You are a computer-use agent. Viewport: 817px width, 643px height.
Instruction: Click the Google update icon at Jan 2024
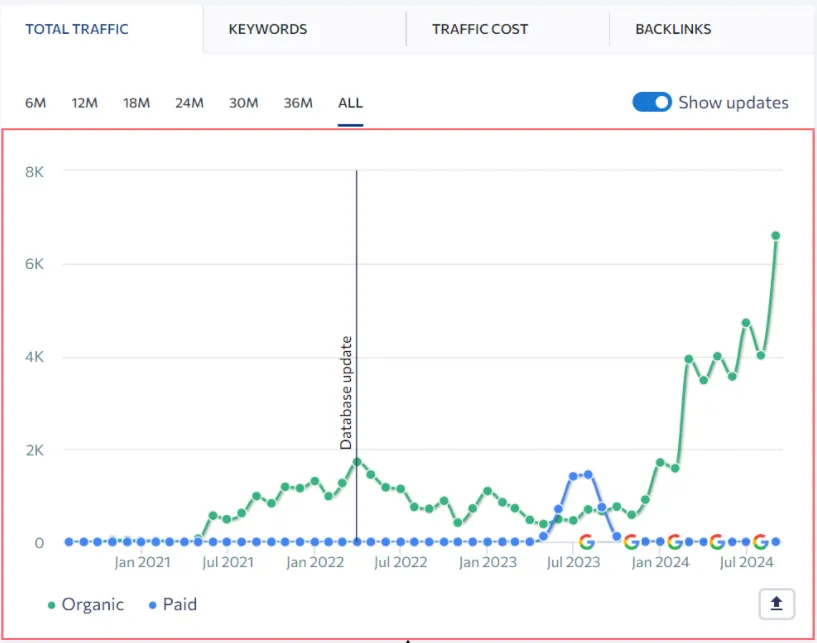(x=673, y=541)
